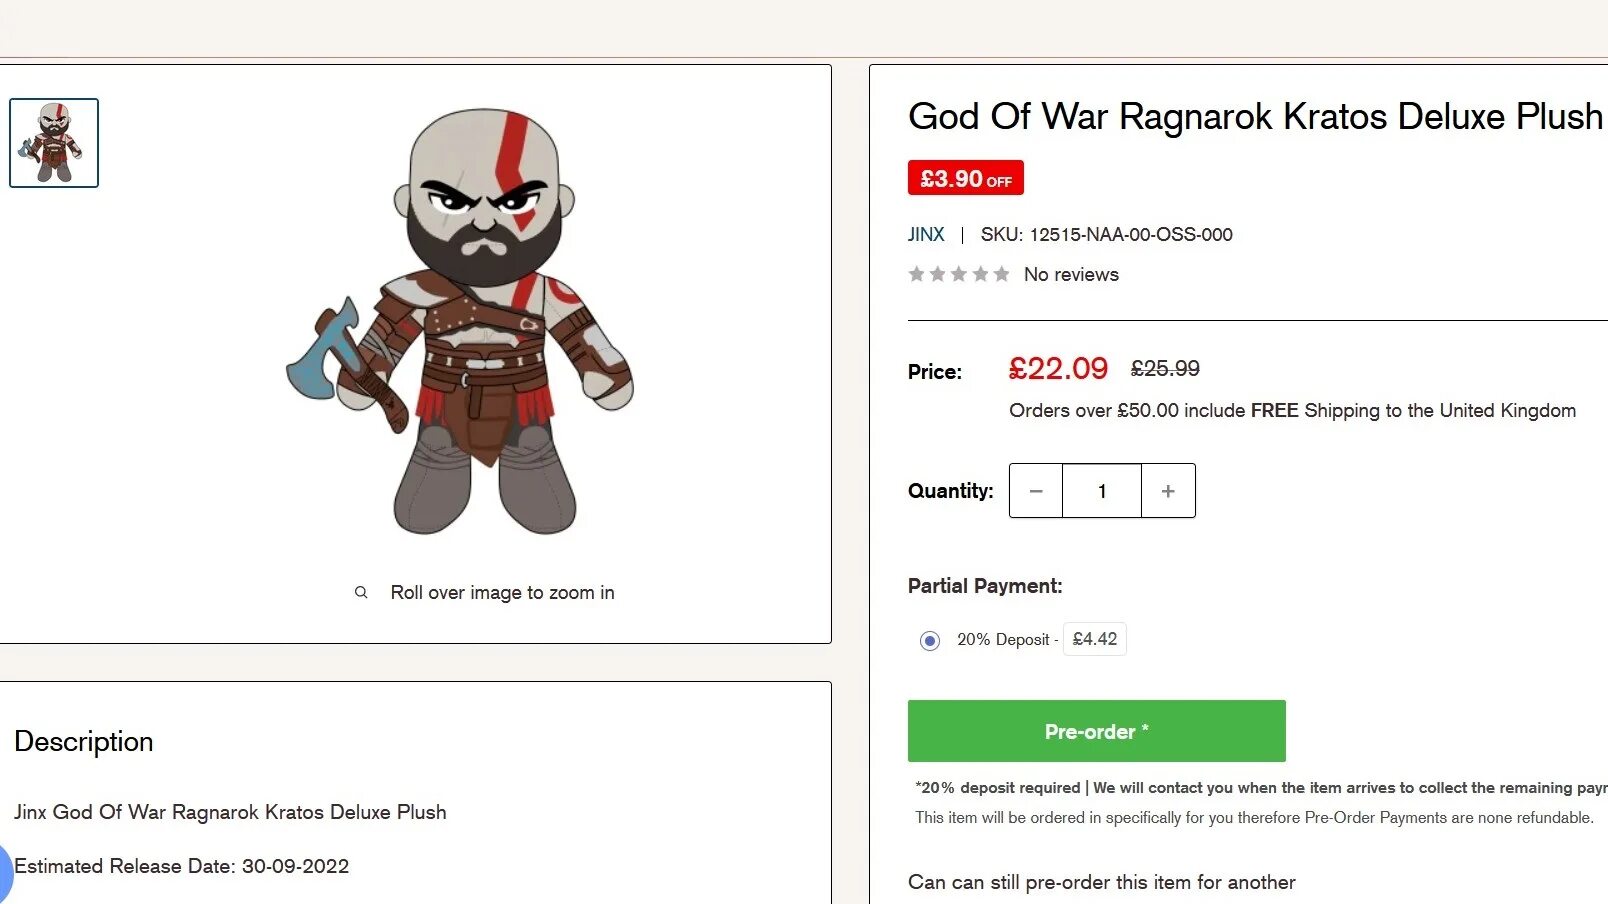Click the red £3.90 OFF badge
Image resolution: width=1608 pixels, height=904 pixels.
click(965, 178)
